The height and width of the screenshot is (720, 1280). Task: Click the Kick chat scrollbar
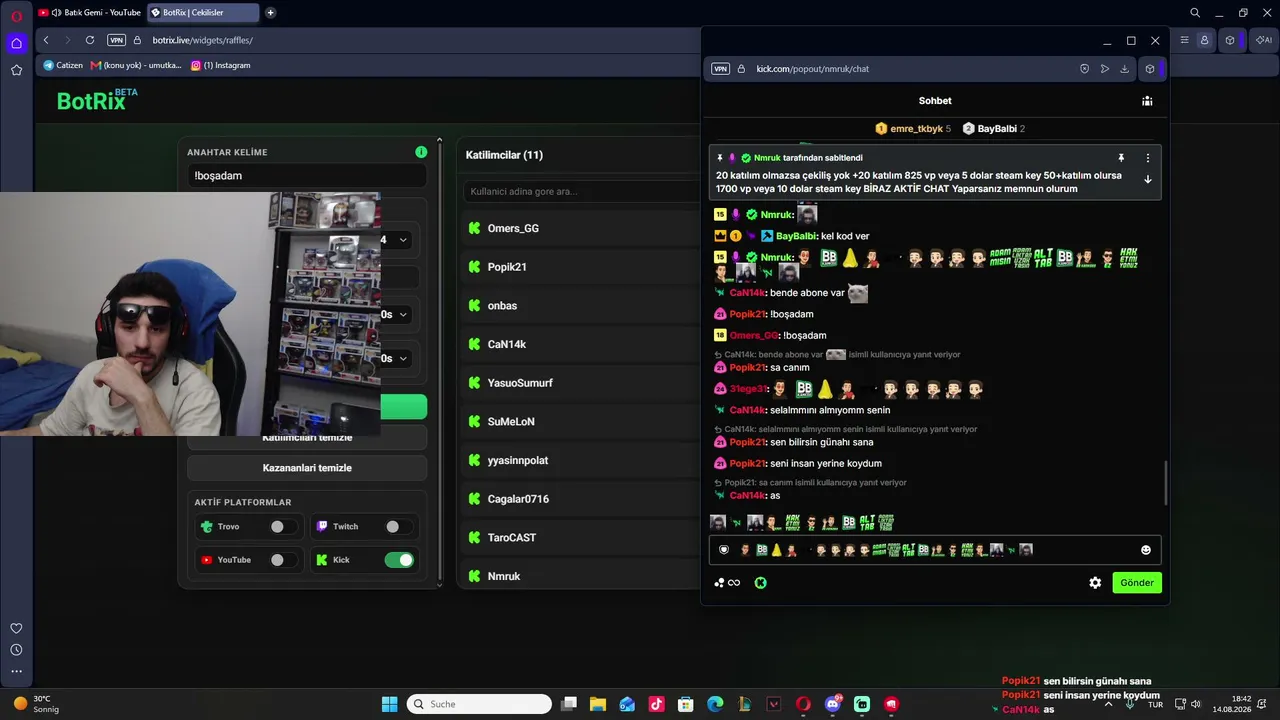pyautogui.click(x=1166, y=483)
